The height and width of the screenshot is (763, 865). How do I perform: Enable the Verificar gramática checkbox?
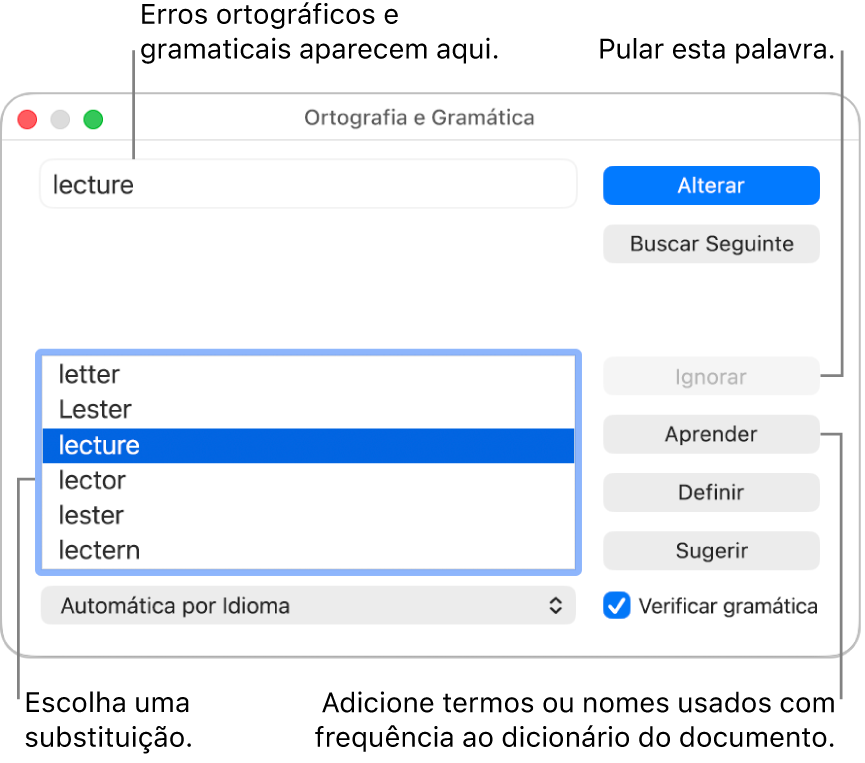(x=616, y=606)
